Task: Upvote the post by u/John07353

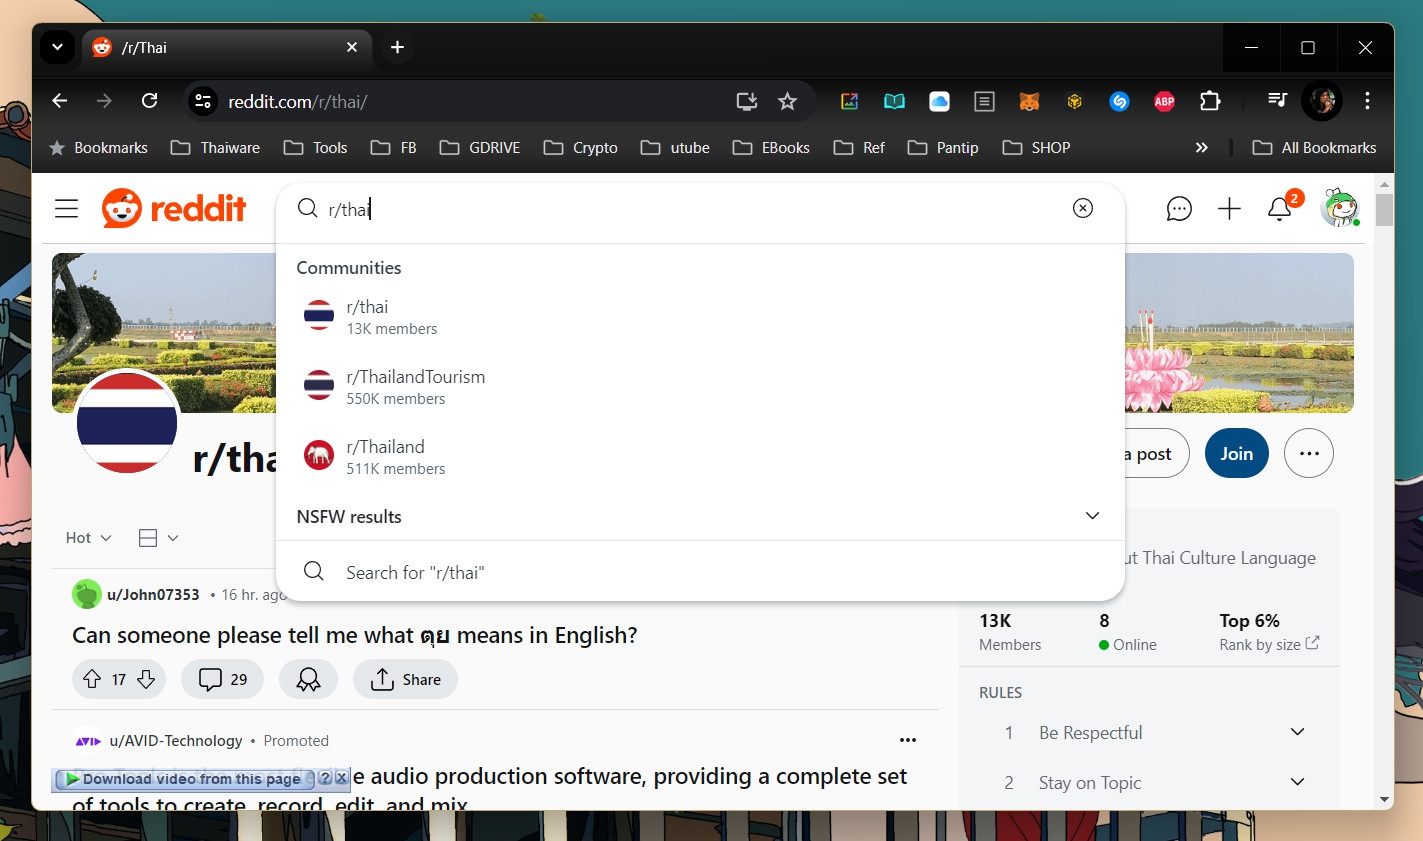Action: [x=92, y=679]
